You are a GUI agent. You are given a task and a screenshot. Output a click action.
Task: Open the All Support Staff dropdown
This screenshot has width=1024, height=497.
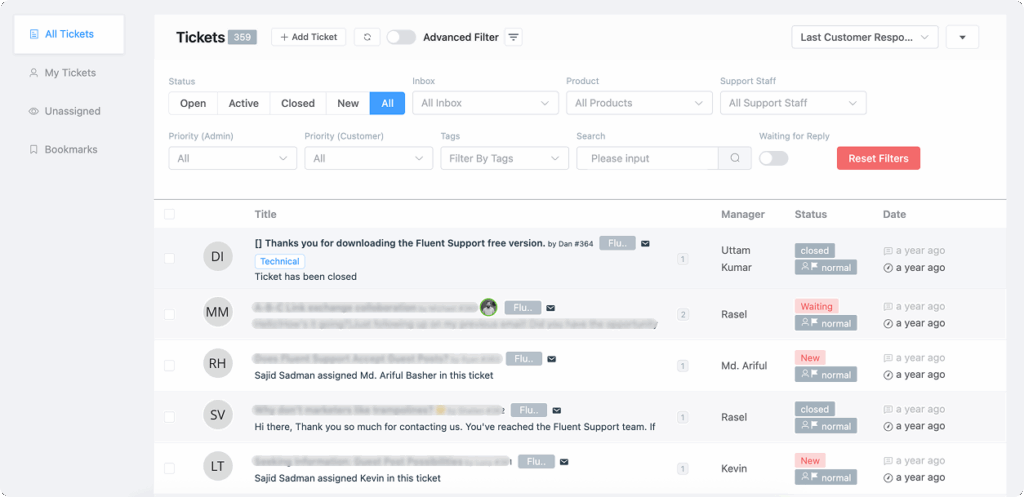(793, 103)
